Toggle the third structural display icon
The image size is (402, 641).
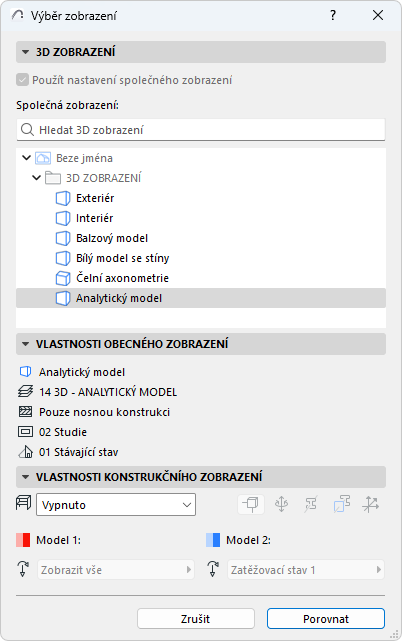[x=311, y=504]
